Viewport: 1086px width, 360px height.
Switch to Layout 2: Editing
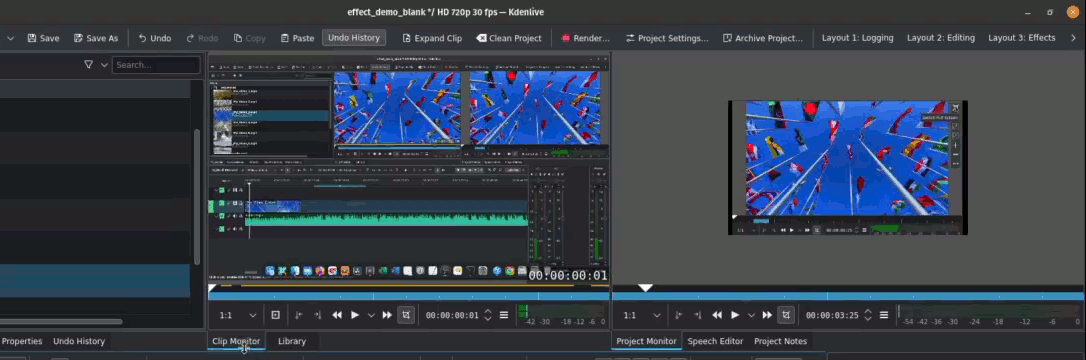941,38
